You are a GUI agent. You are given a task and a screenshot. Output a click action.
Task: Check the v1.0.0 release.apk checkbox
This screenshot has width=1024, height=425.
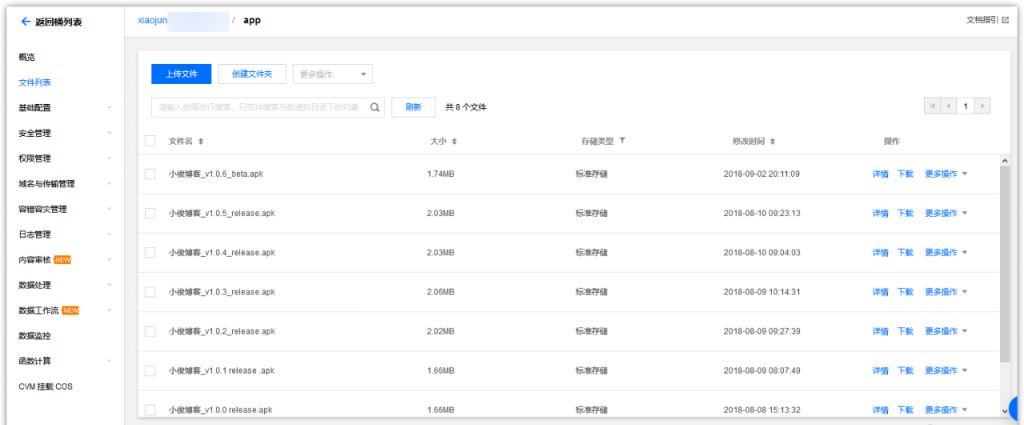click(150, 410)
